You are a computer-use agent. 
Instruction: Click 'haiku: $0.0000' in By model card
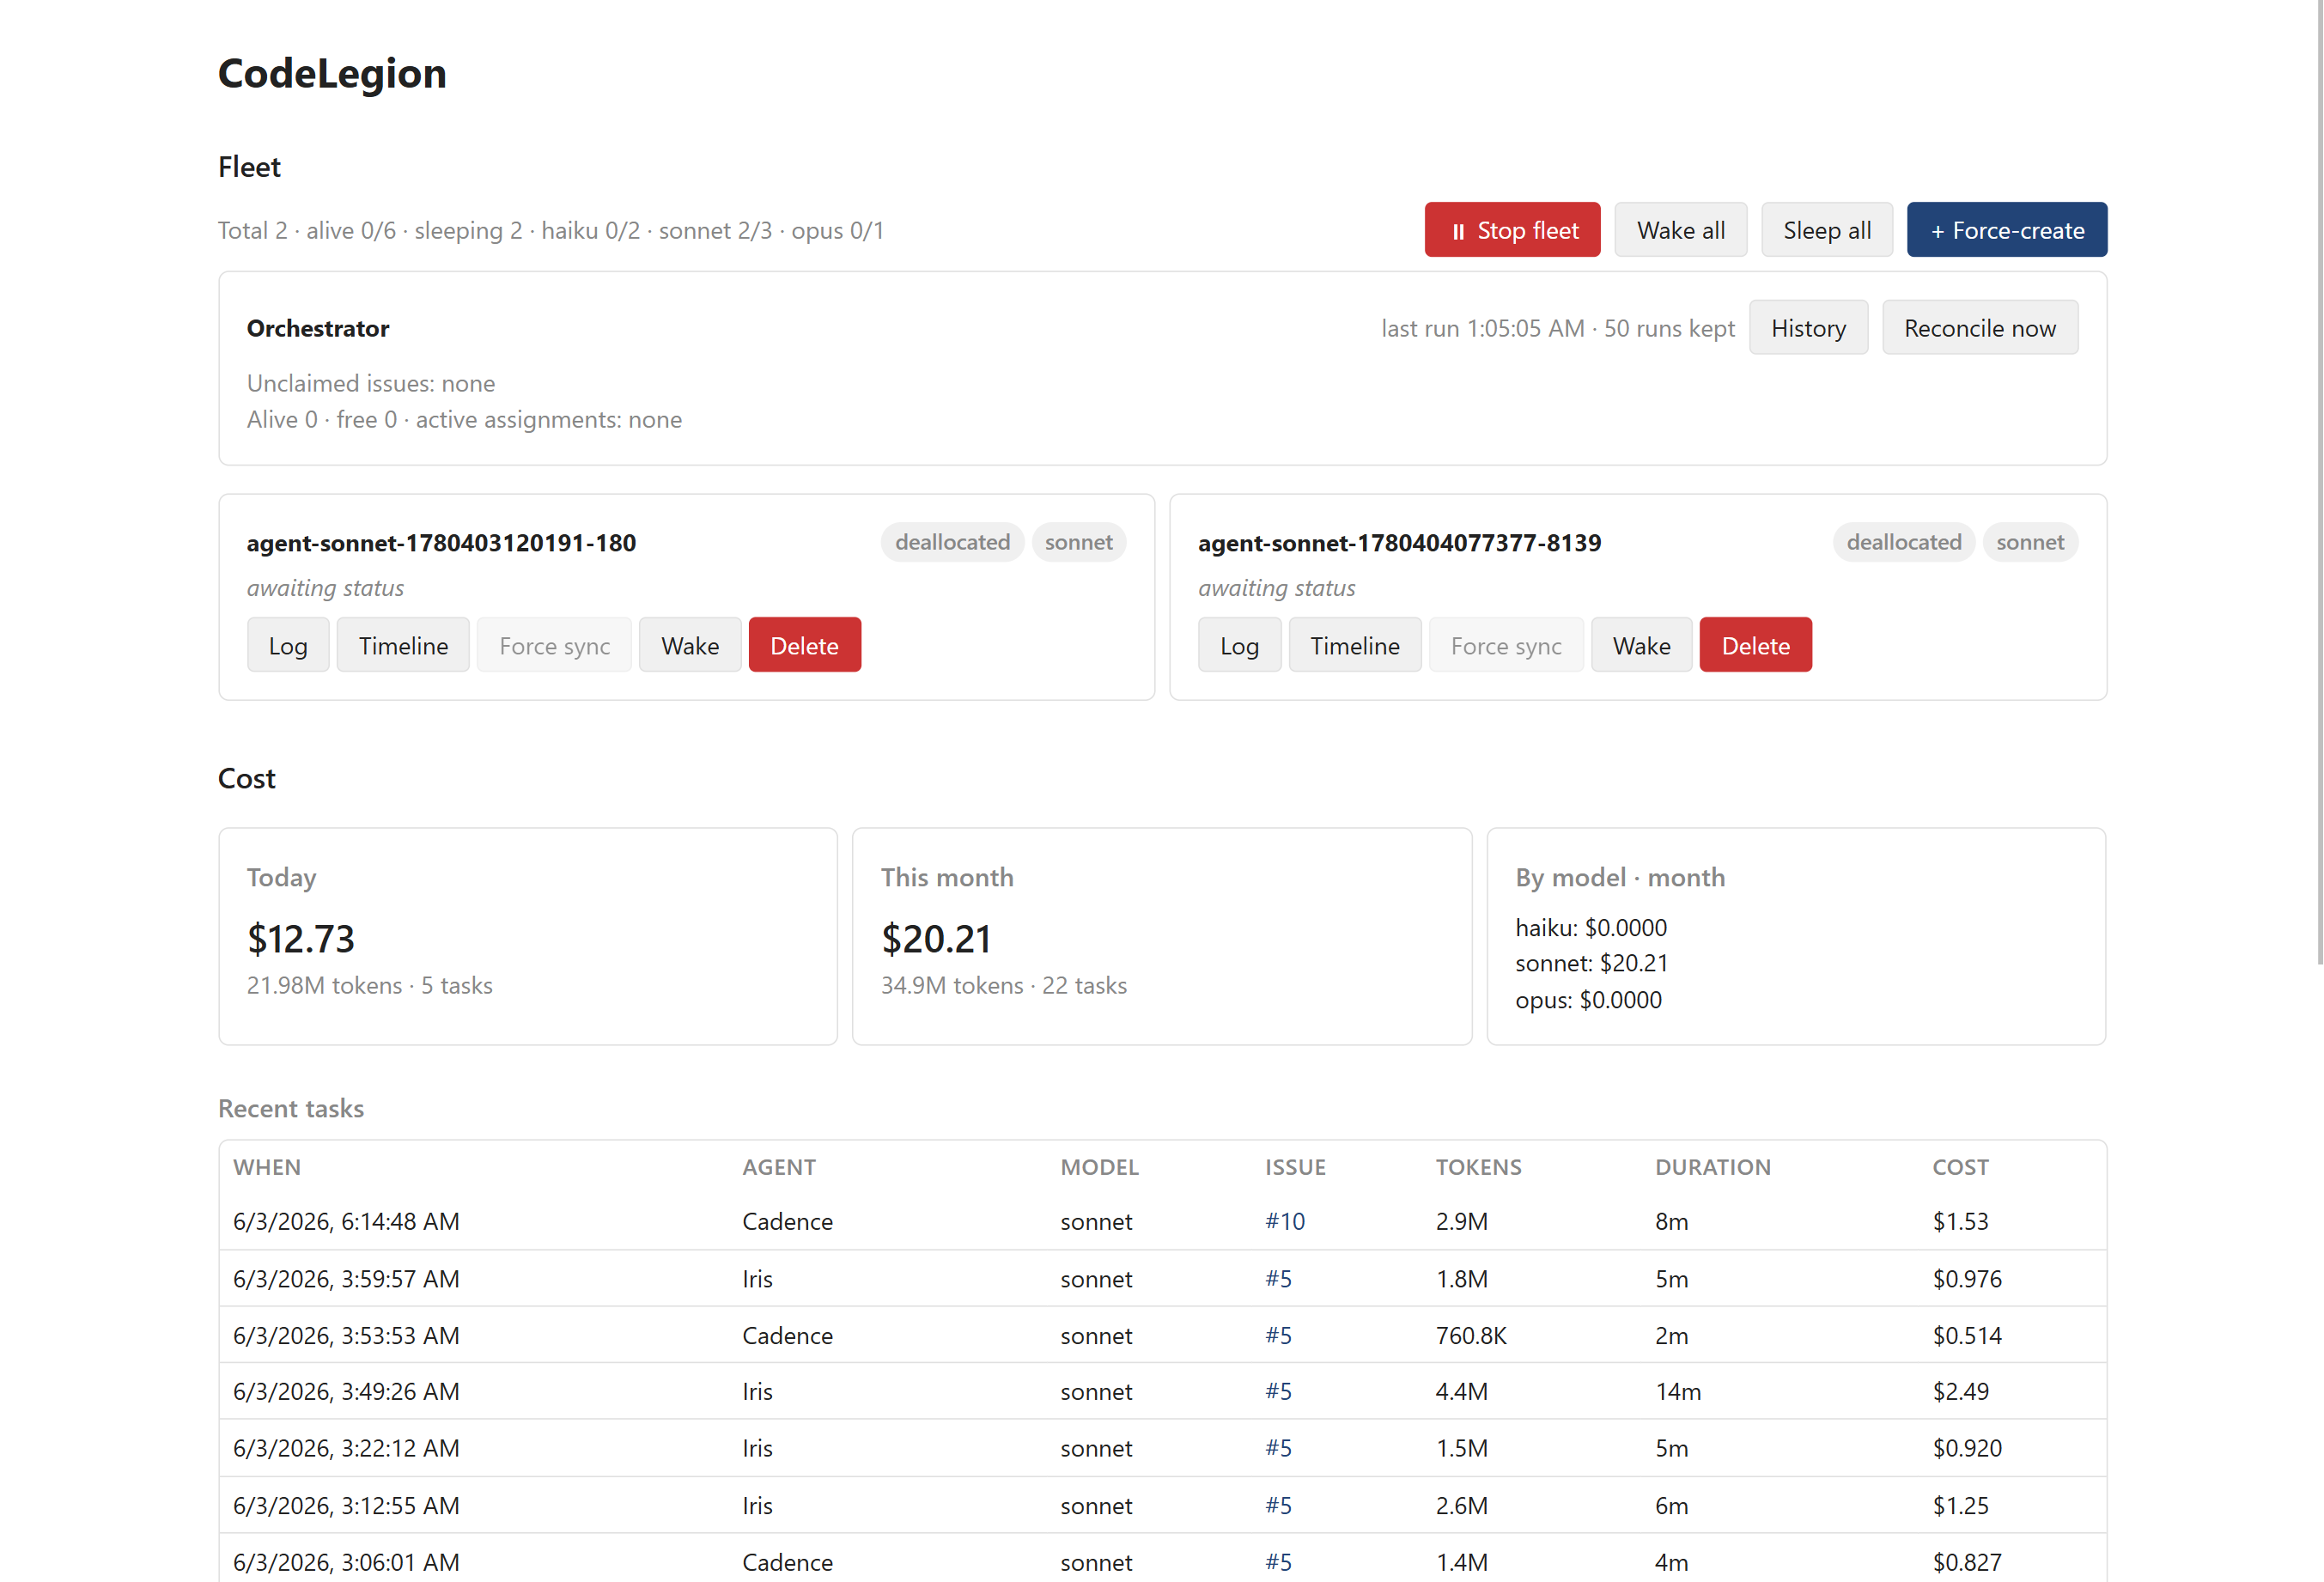1591,927
